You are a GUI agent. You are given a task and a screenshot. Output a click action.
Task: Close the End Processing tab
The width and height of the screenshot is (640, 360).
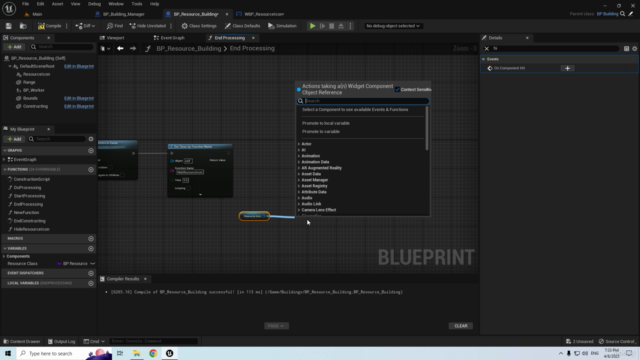[x=253, y=38]
